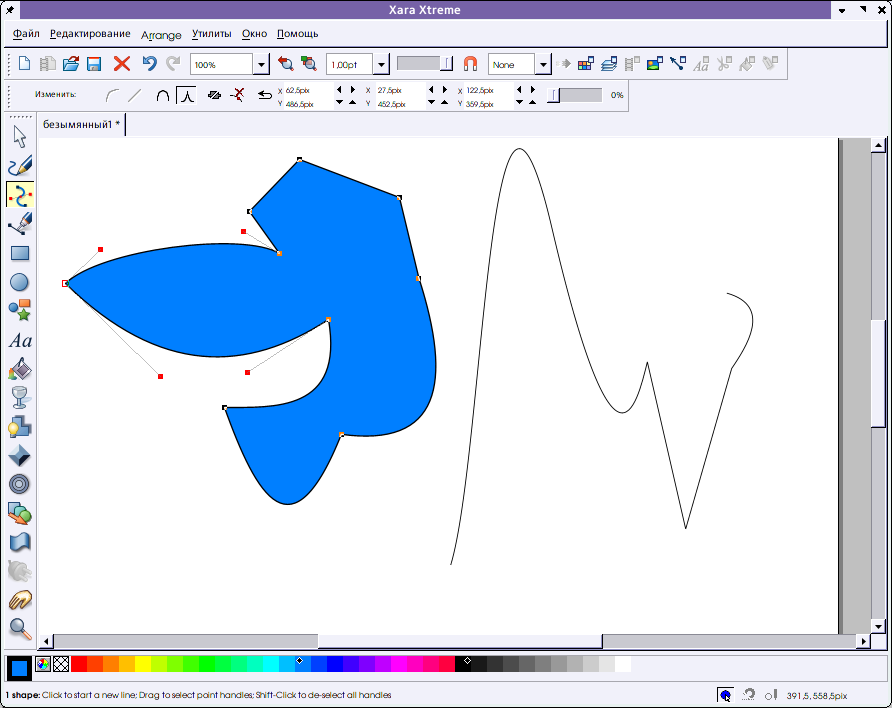Open the Утилиты menu
This screenshot has height=708, width=892.
(x=211, y=34)
